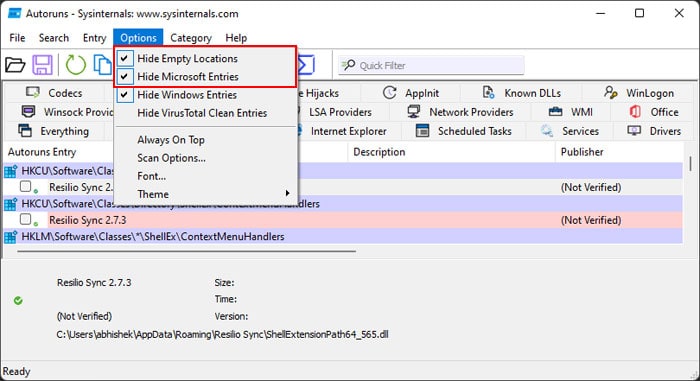Screen dimensions: 700x381
Task: Click the Known DLLs document icon
Action: 488,92
